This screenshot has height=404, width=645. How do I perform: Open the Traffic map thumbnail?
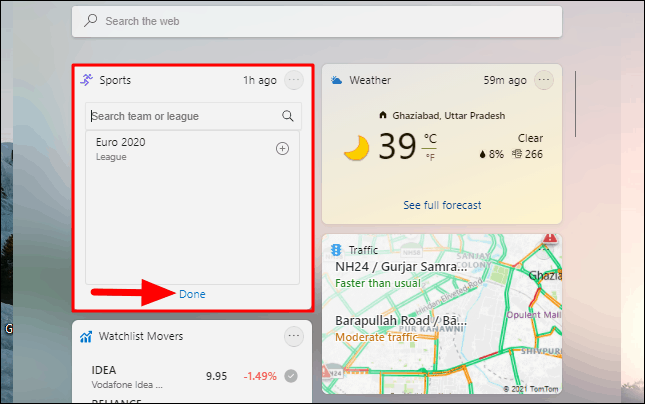pyautogui.click(x=442, y=314)
